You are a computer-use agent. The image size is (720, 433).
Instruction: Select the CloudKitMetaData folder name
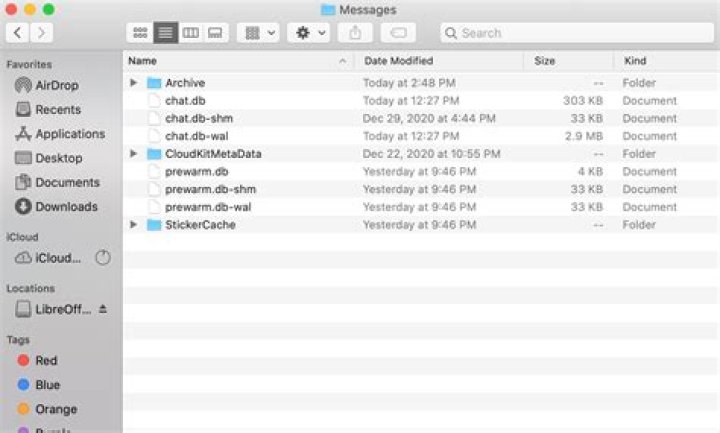pyautogui.click(x=213, y=154)
